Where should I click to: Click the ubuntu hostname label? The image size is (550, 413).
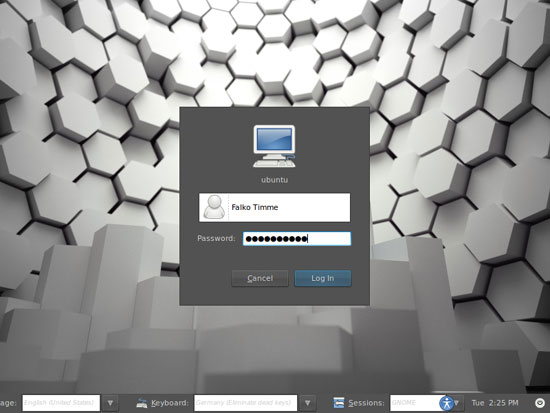pyautogui.click(x=274, y=180)
